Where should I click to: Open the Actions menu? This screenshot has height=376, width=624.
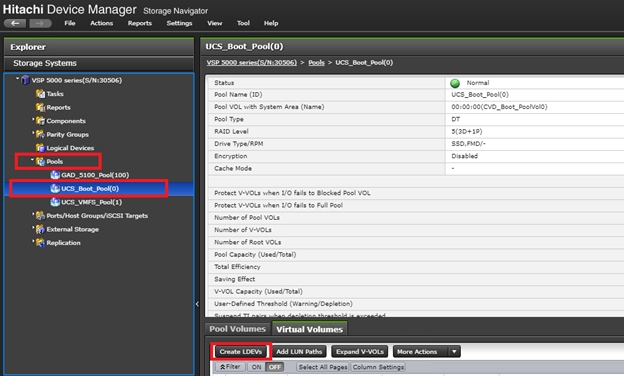point(101,23)
